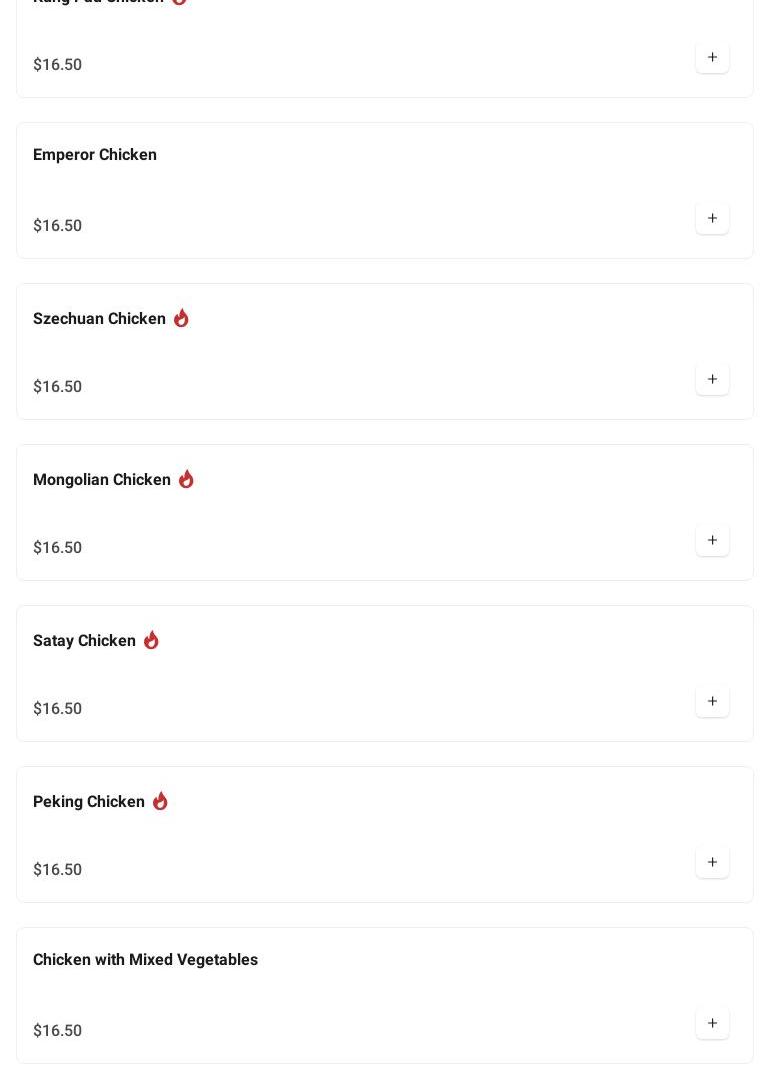Click Emperor Chicken $16.50 price
Screen dimensions: 770x1087
(x=58, y=226)
